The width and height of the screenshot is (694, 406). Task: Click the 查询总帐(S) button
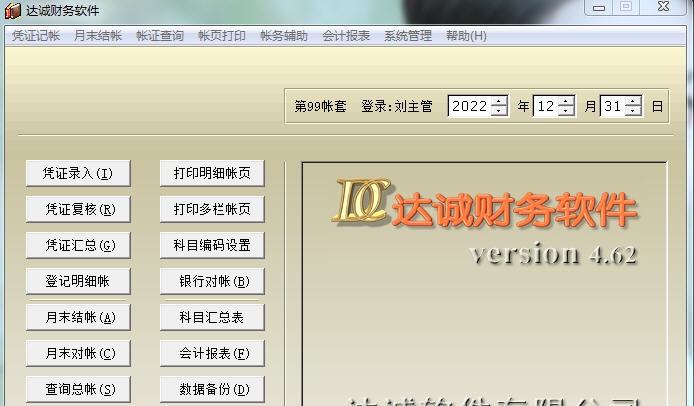pos(78,389)
